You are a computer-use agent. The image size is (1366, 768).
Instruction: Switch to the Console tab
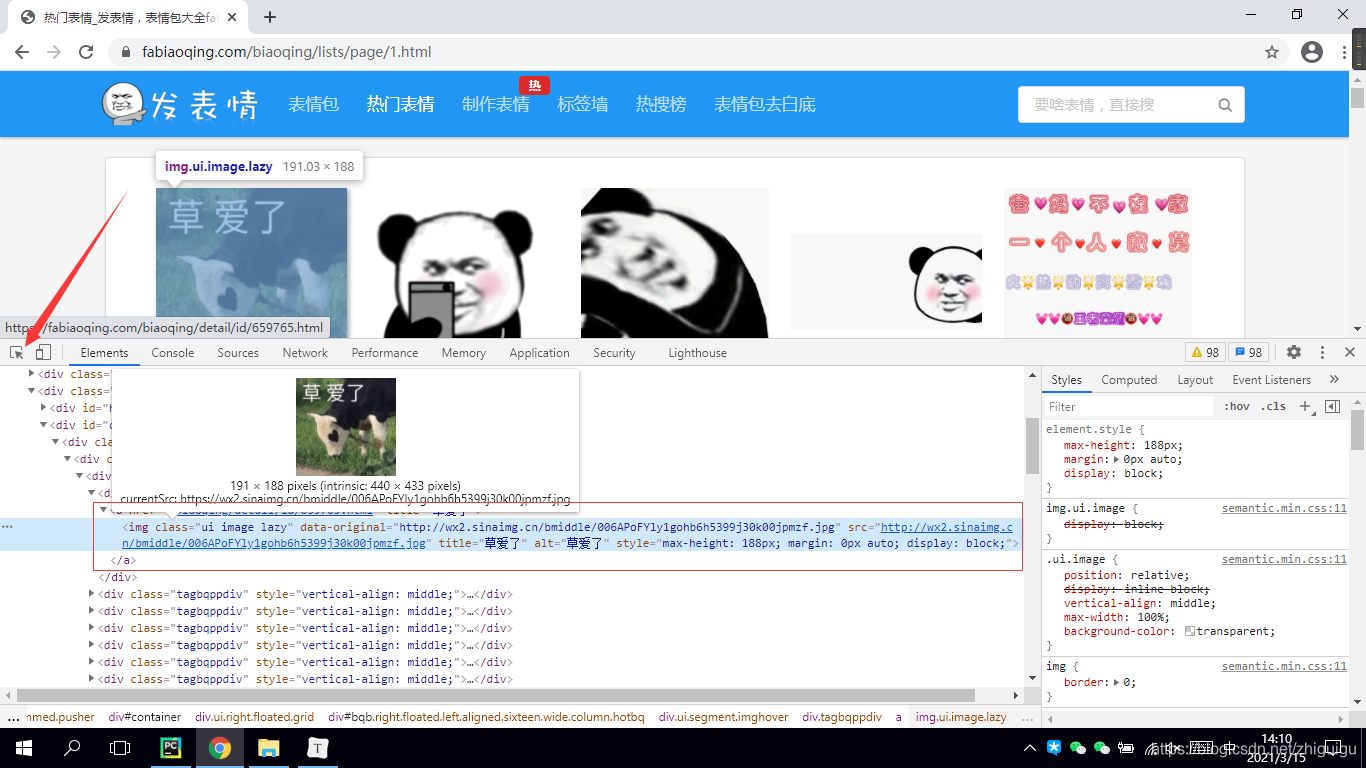point(173,353)
